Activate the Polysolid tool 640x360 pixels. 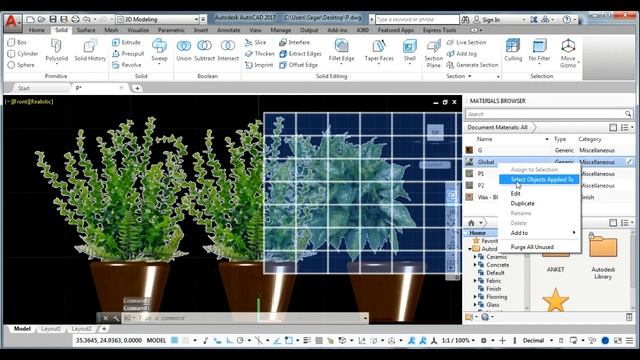pyautogui.click(x=56, y=51)
